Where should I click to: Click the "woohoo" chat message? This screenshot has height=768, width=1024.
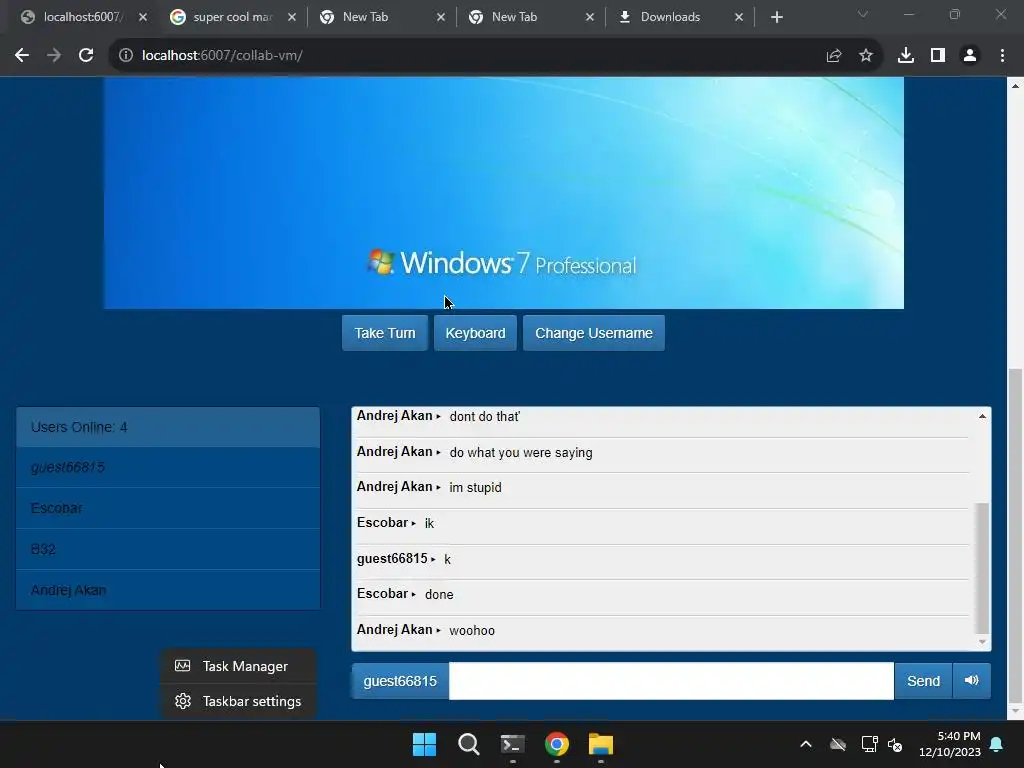click(x=472, y=631)
